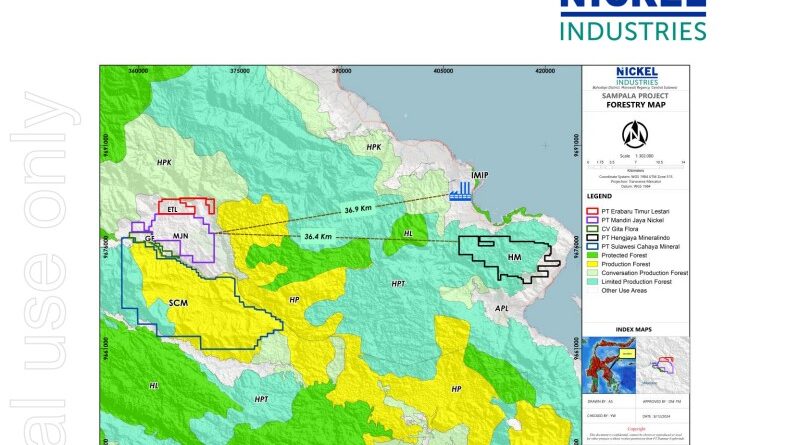This screenshot has width=791, height=445.
Task: Click the large Nickel Industries logo in the page header
Action: pyautogui.click(x=633, y=20)
